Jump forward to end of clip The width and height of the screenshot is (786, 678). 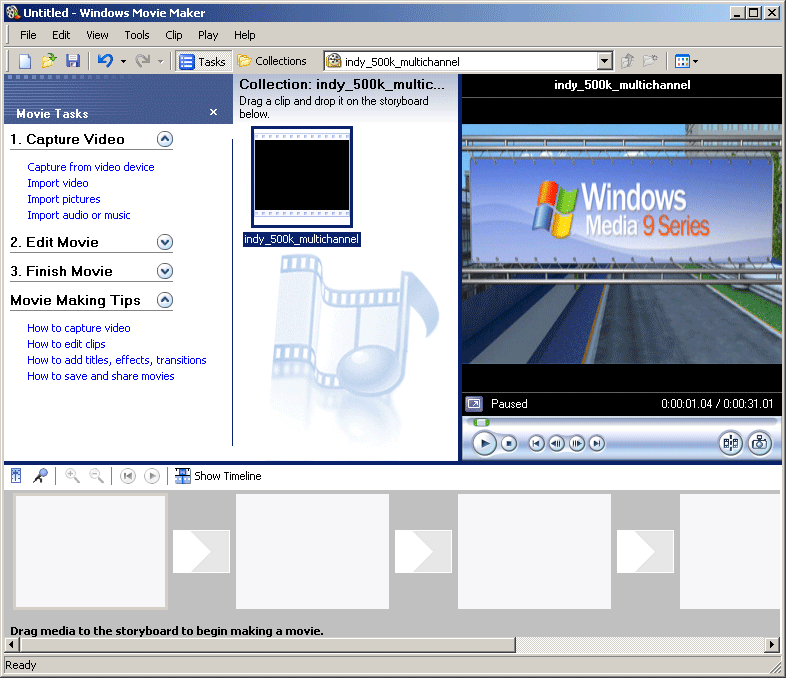[x=597, y=443]
